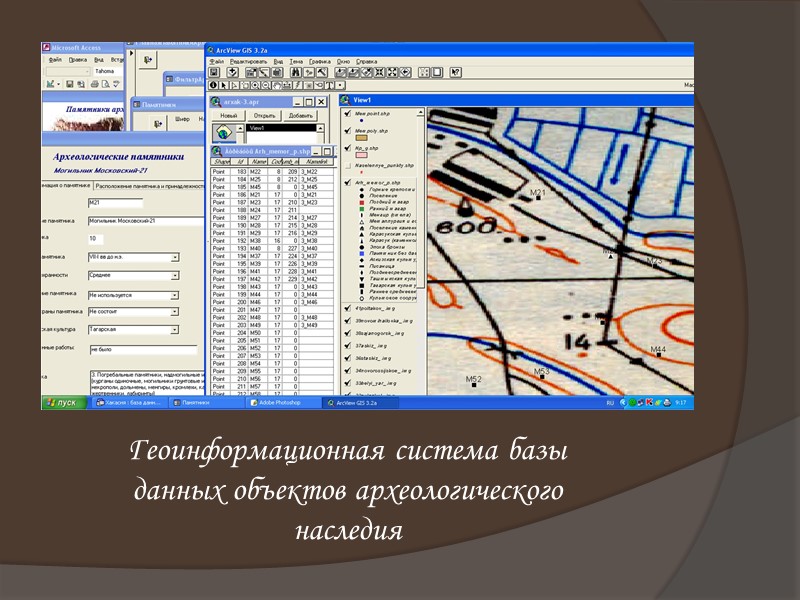Click the pink Kp_g.shp legend swatch

tap(361, 155)
